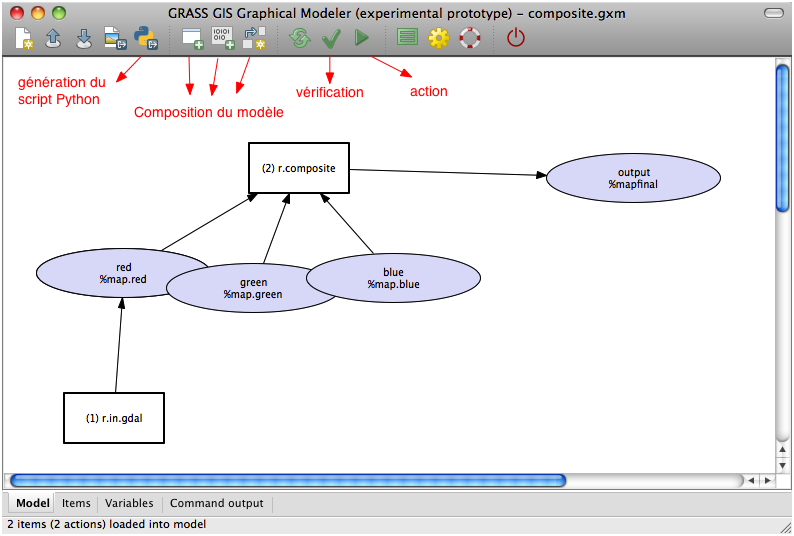Load model from file icon

54,39
